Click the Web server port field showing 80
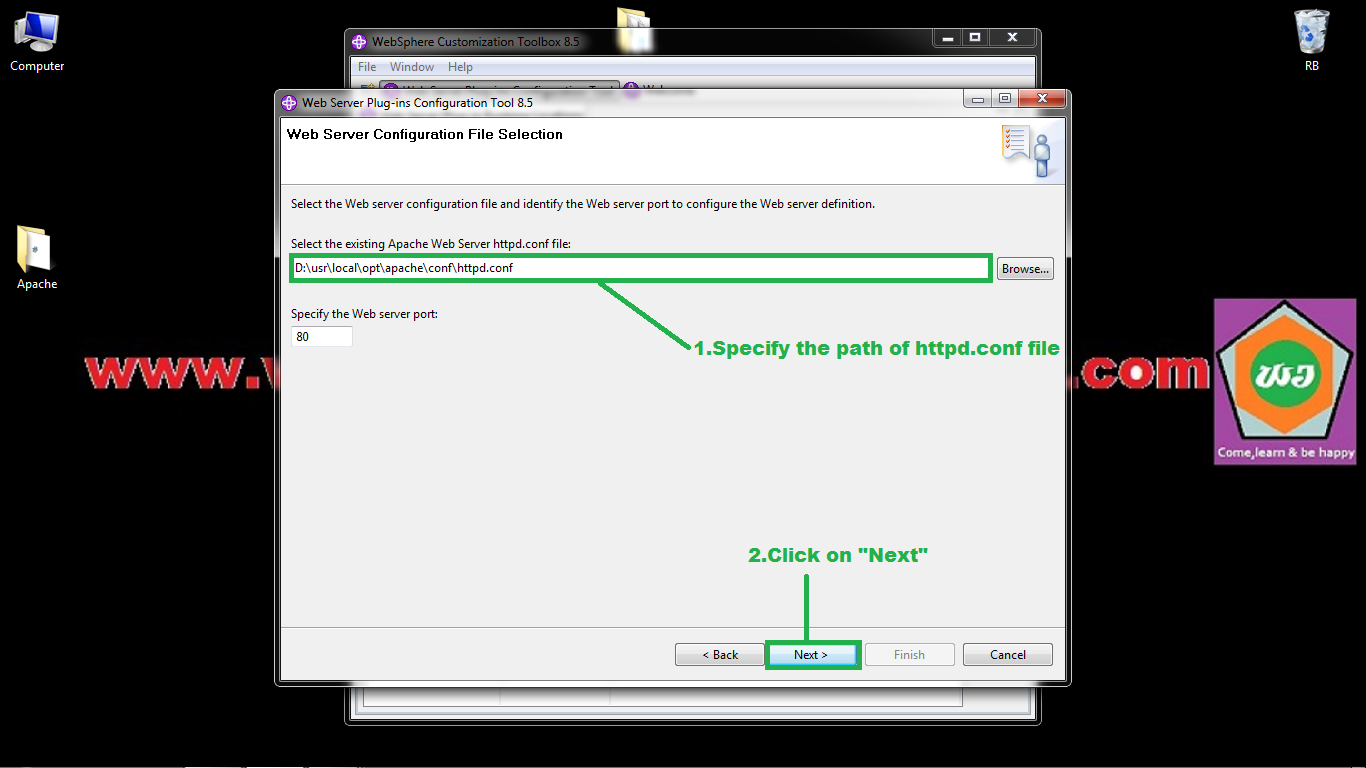This screenshot has height=768, width=1366. point(321,337)
